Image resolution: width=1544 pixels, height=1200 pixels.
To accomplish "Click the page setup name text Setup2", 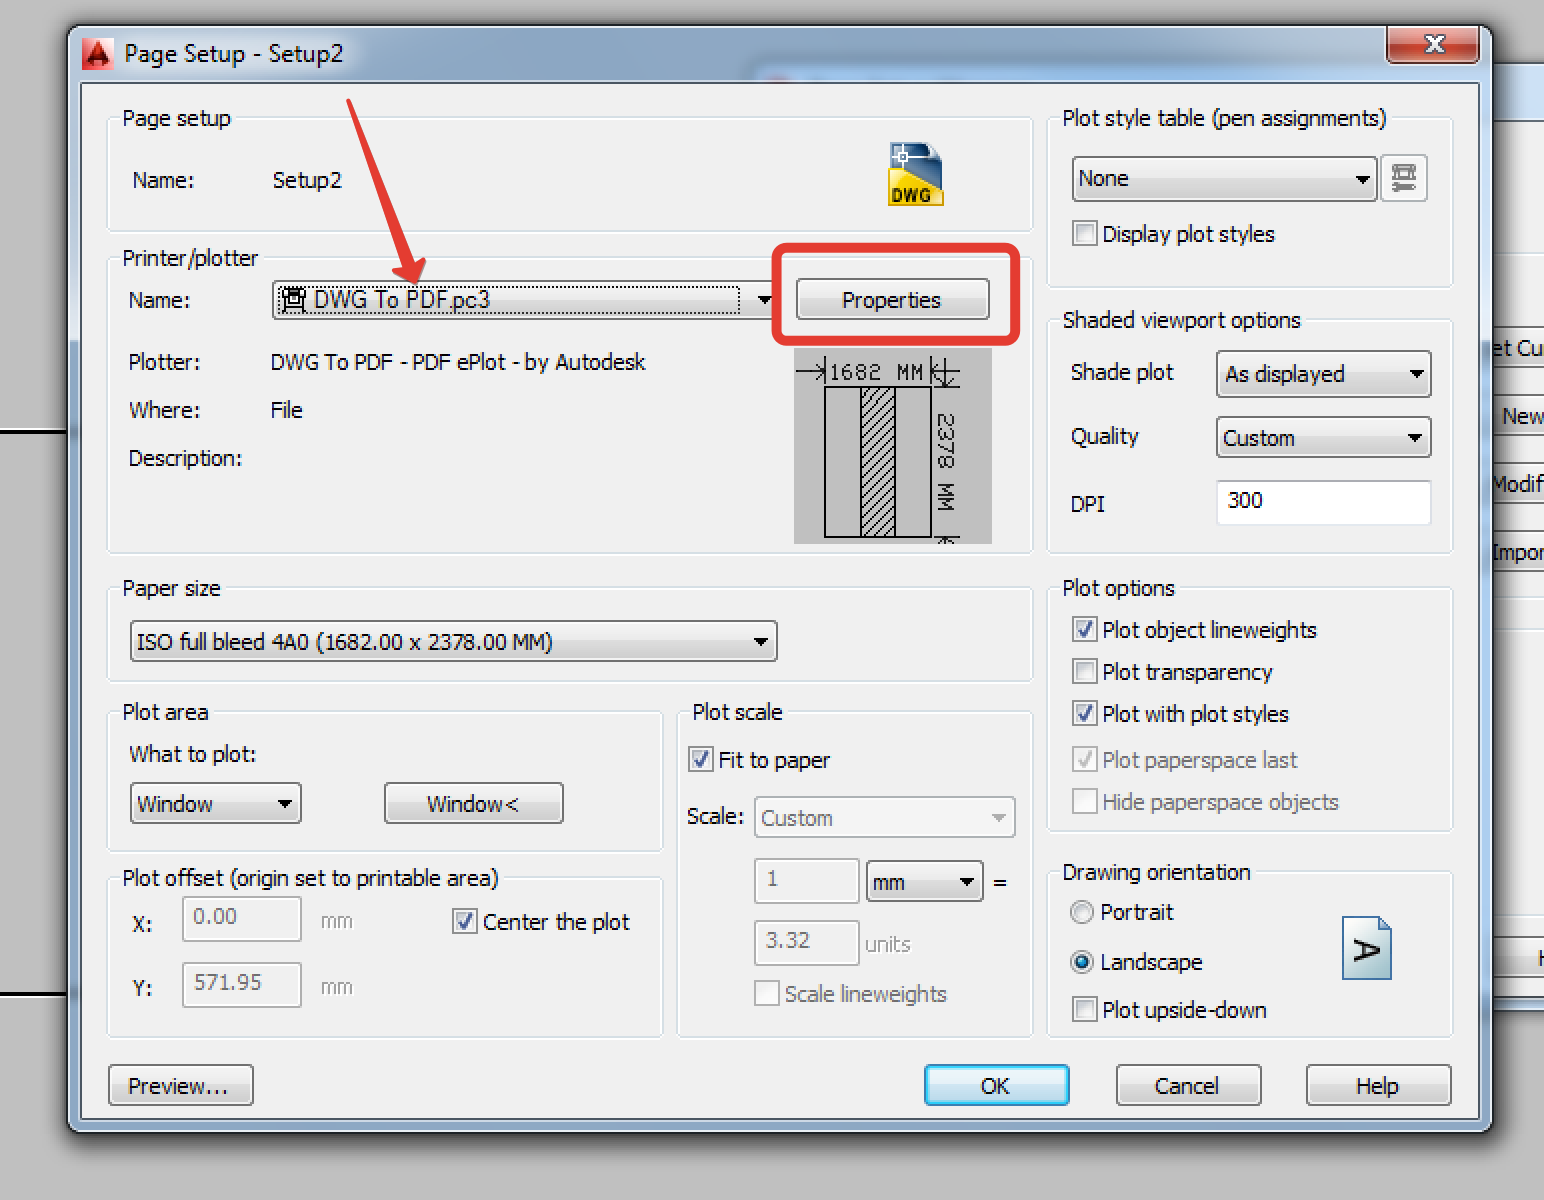I will (x=307, y=180).
